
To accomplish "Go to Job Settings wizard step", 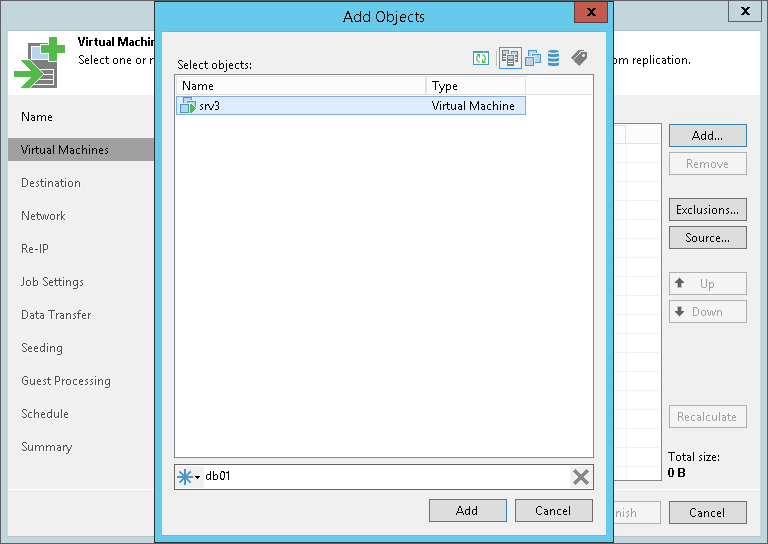I will click(x=52, y=282).
